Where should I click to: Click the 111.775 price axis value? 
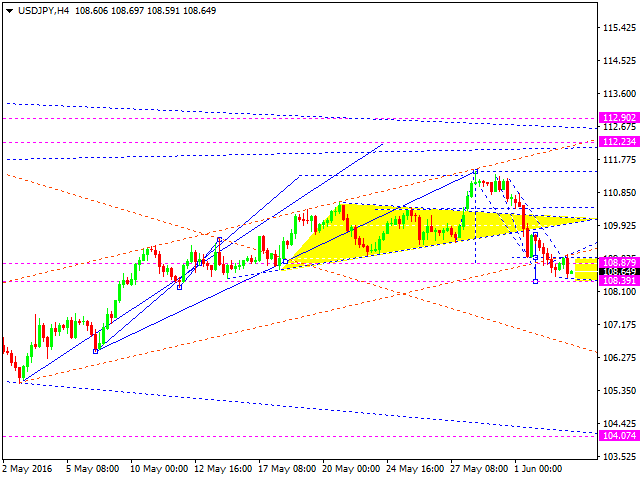point(620,160)
